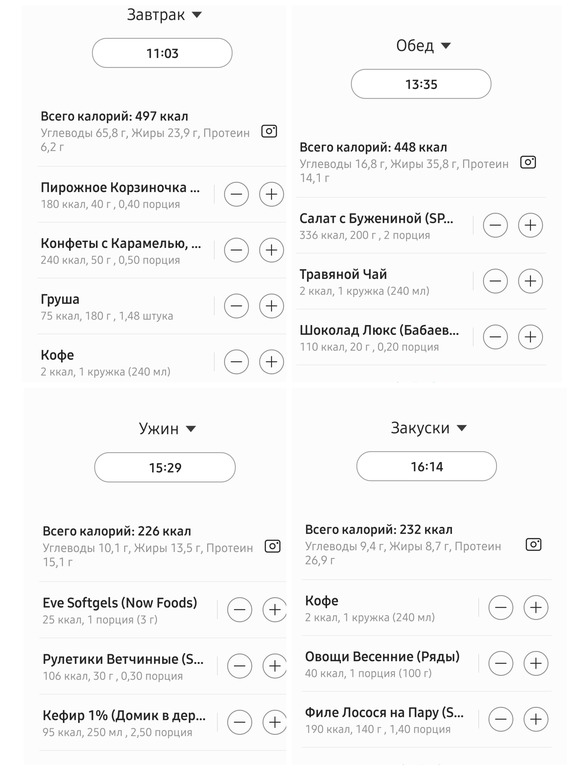Decrease Конфеты с Карамелью portion with minus
Viewport: 578px width, 770px height.
coord(236,250)
